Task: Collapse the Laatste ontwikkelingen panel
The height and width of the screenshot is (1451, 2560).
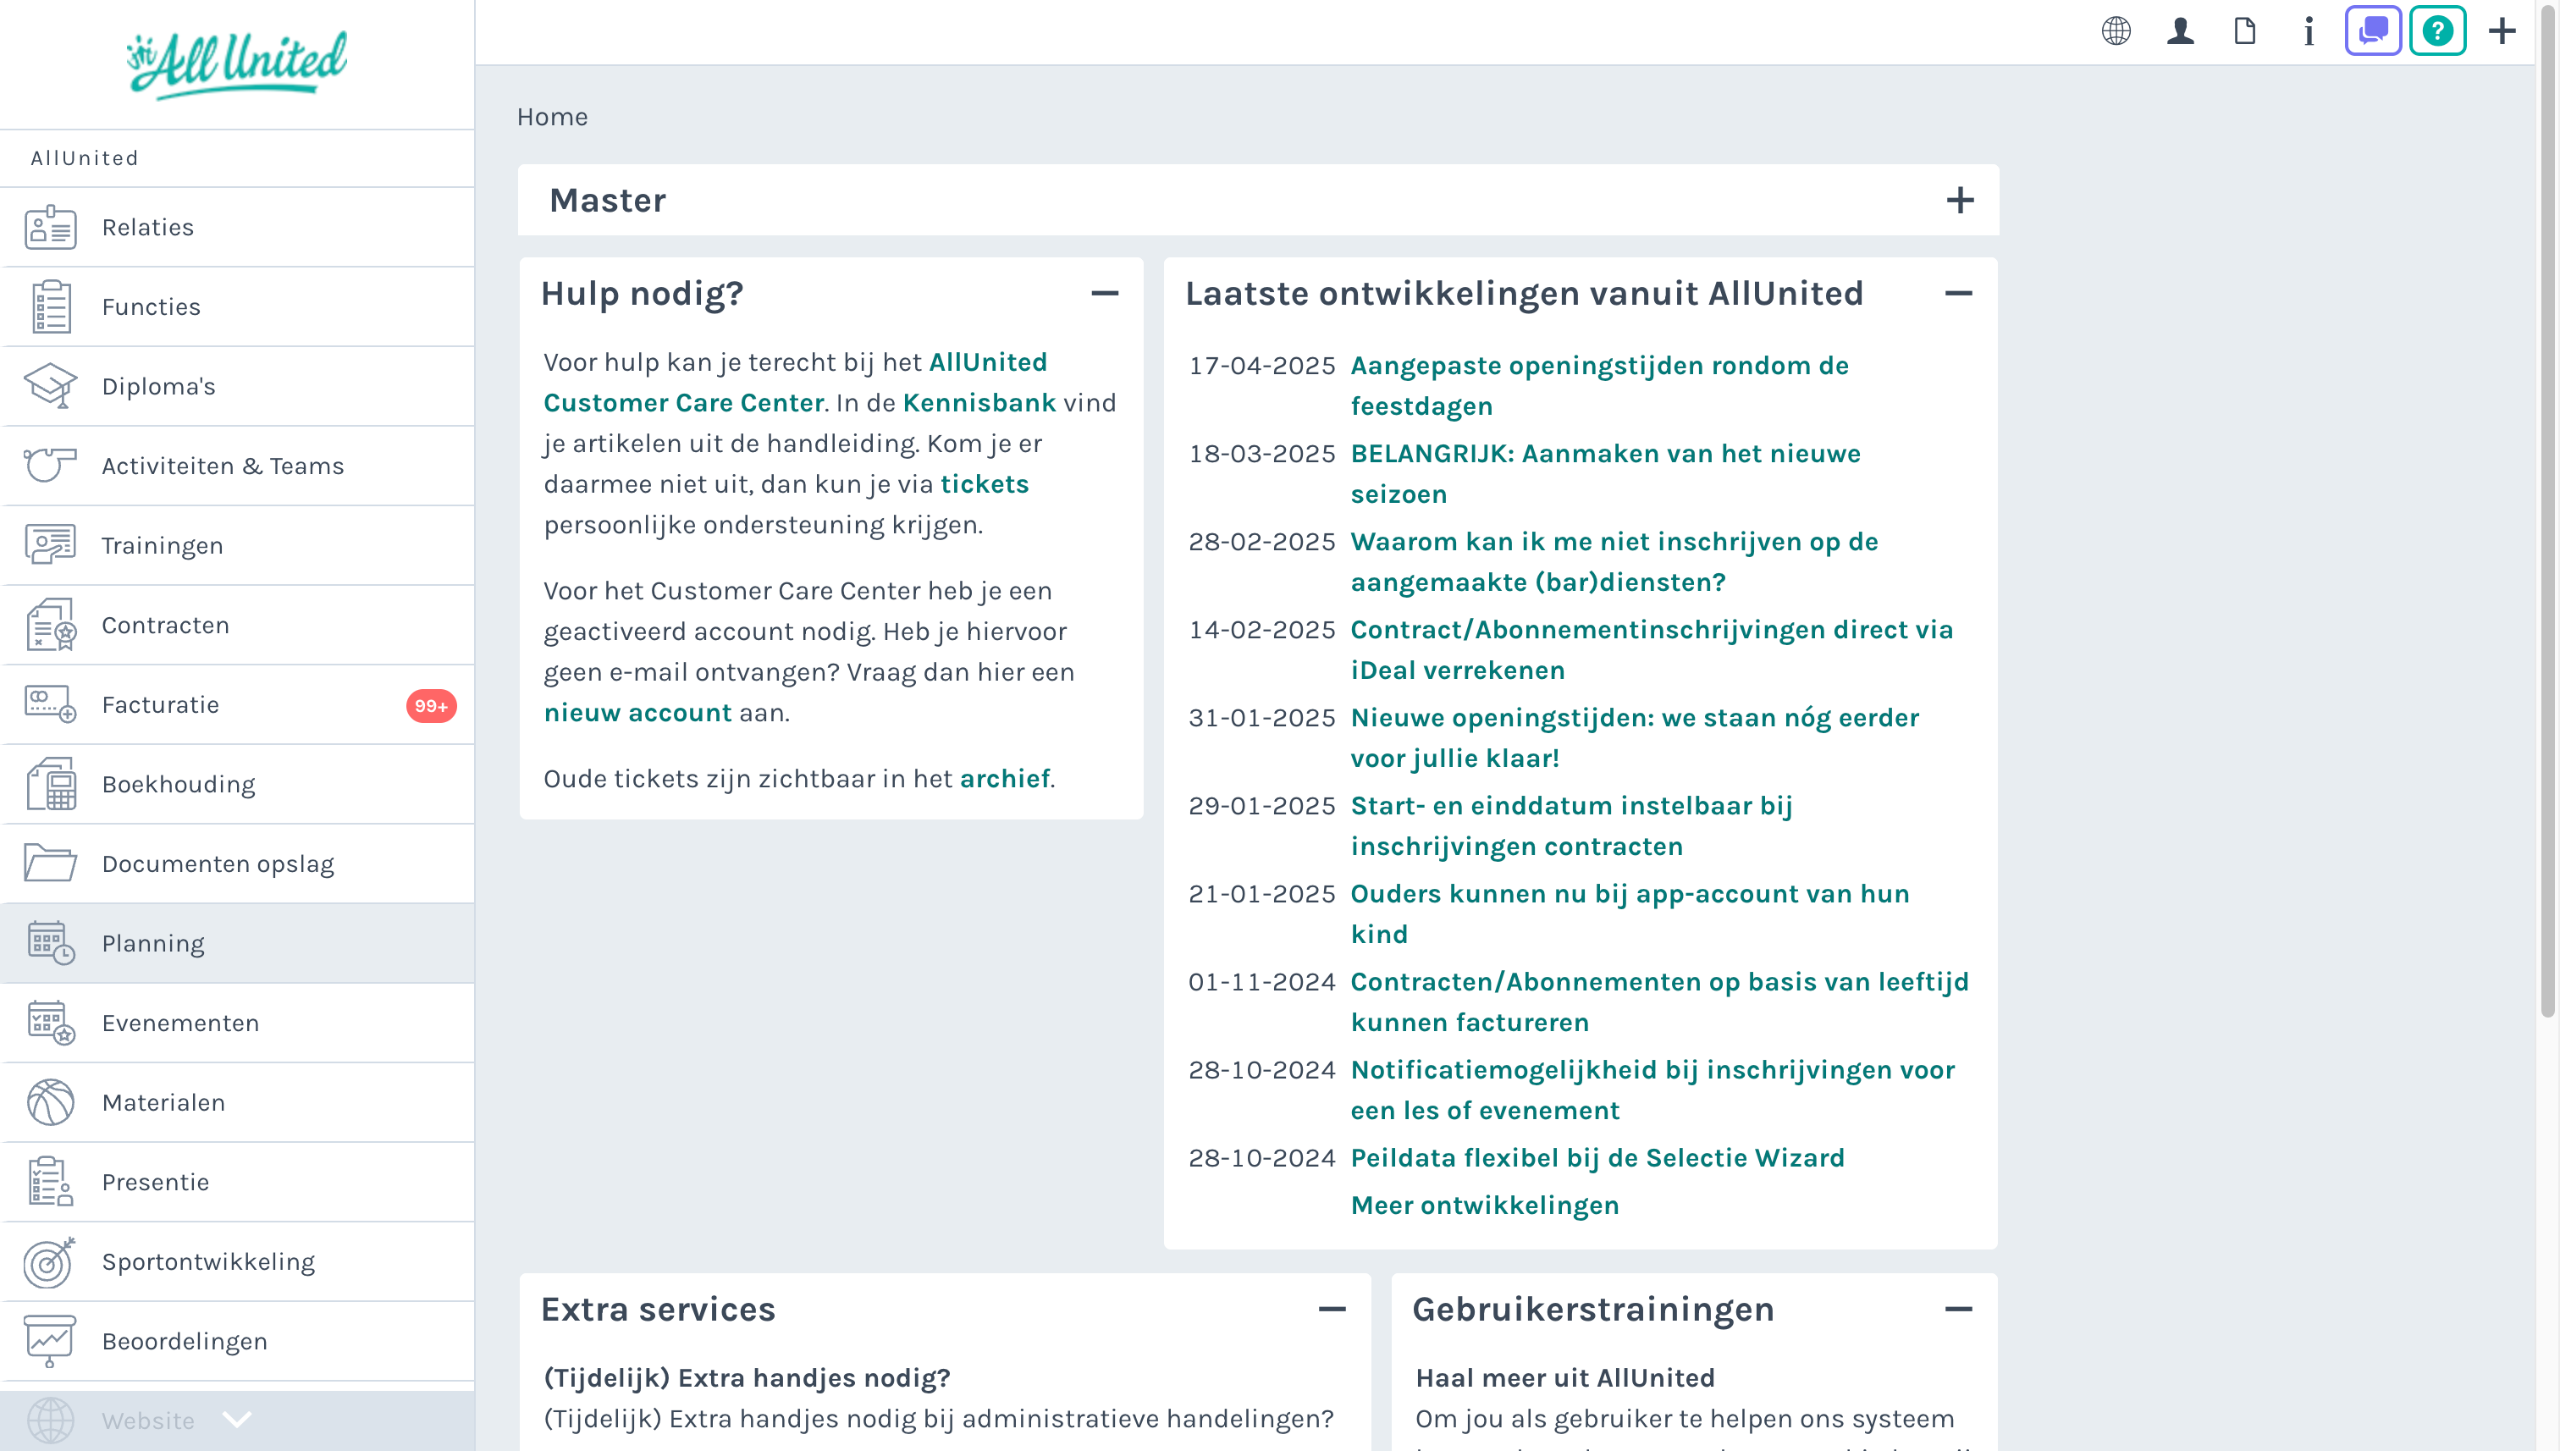Action: click(1959, 294)
